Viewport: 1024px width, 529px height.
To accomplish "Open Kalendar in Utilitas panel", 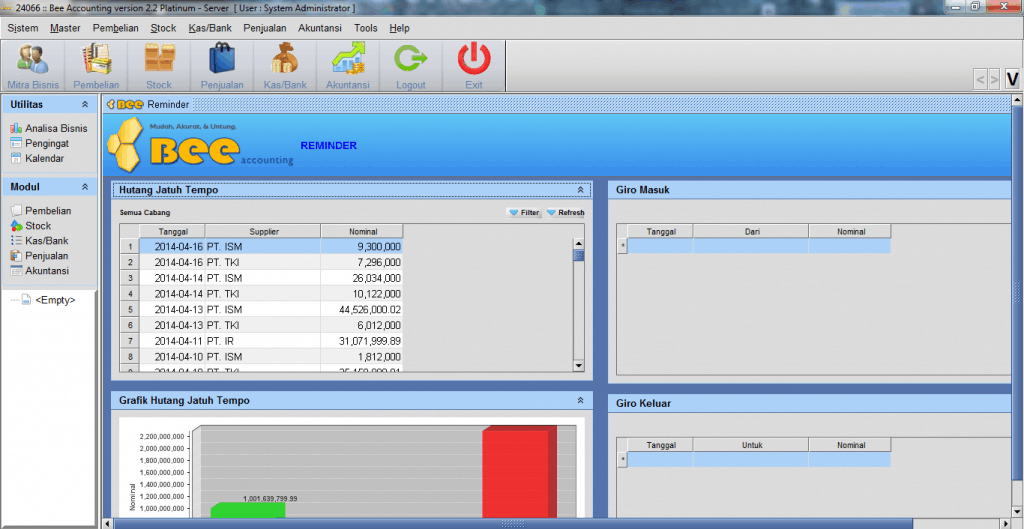I will 37,159.
